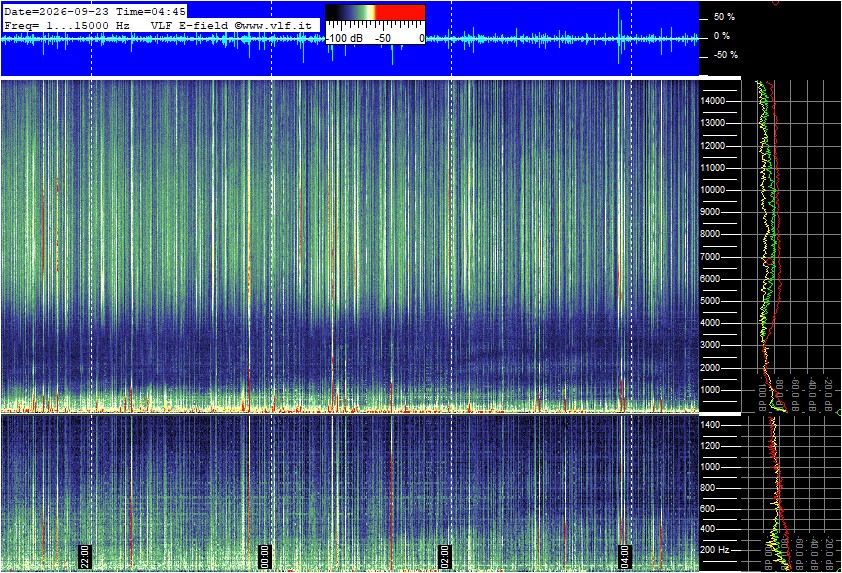The image size is (842, 573).
Task: Click the 7000 frequency axis label
Action: tap(710, 257)
